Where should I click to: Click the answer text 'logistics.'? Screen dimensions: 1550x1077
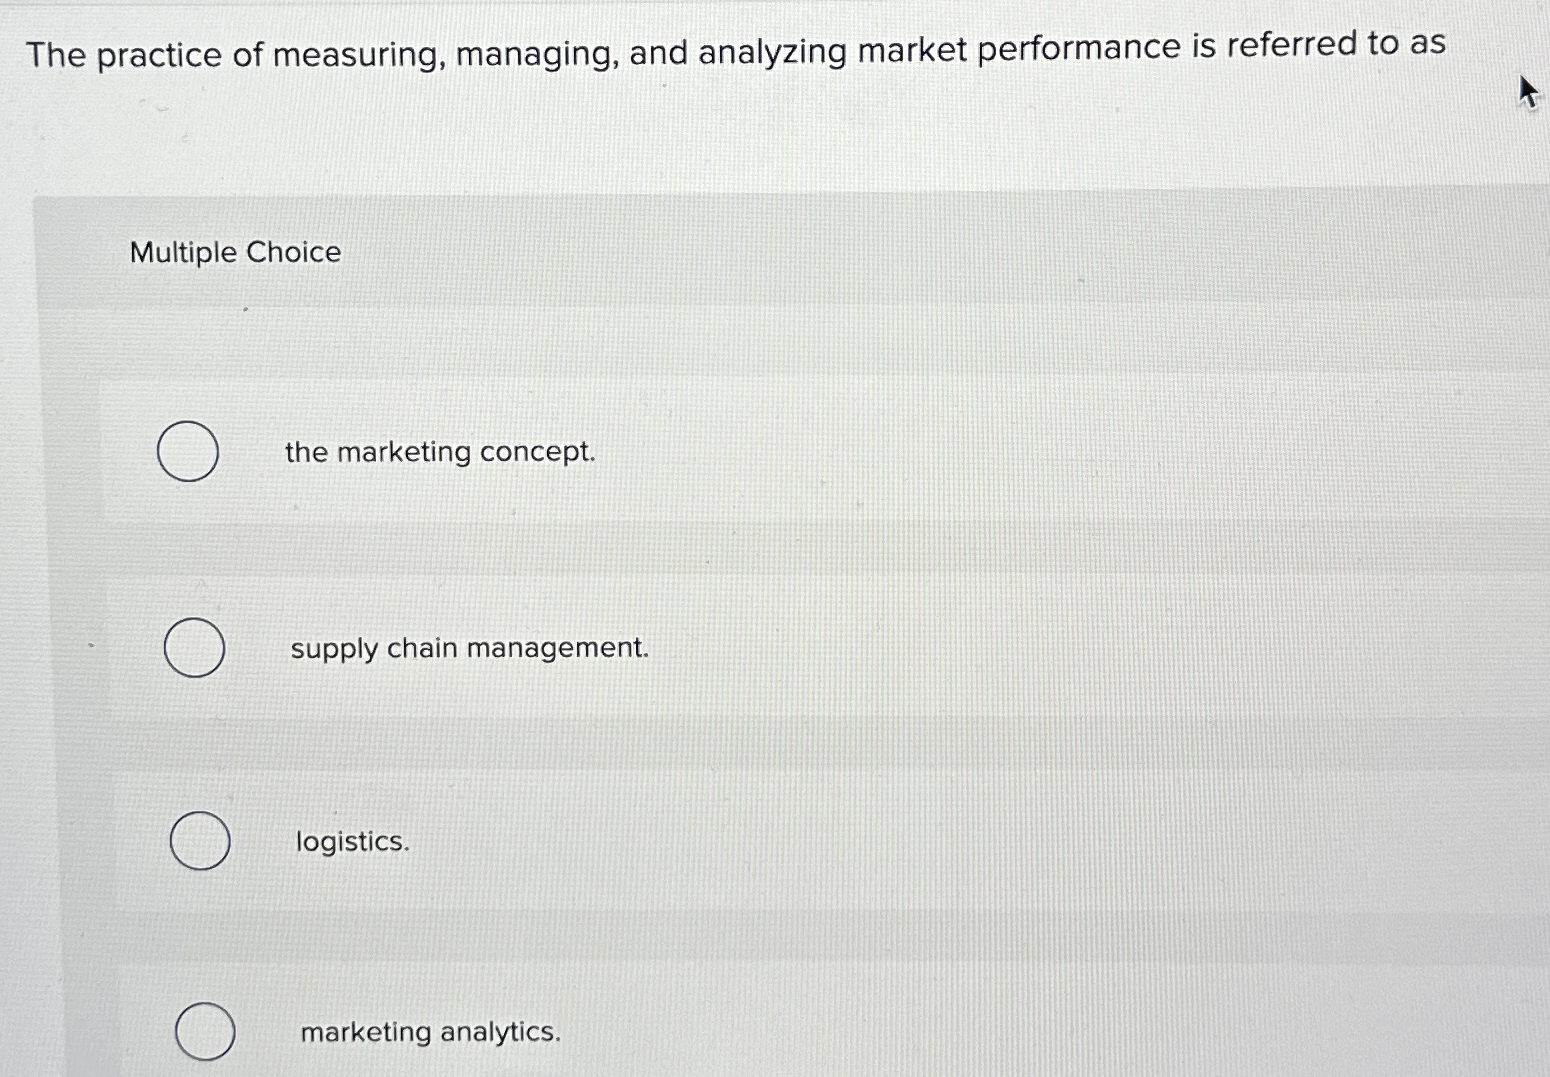tap(352, 841)
